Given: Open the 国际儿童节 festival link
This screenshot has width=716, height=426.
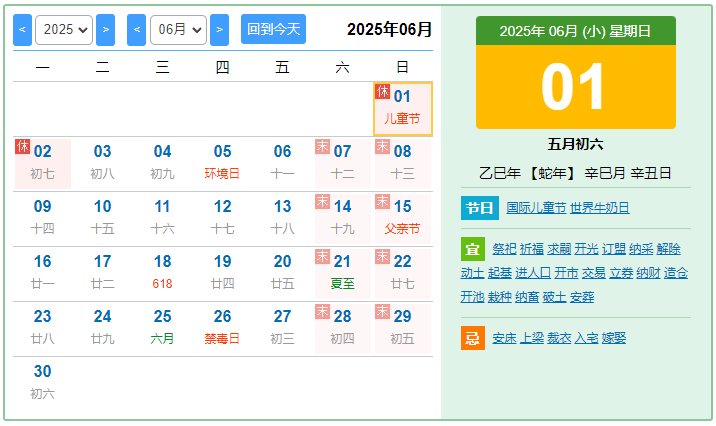Looking at the screenshot, I should pyautogui.click(x=536, y=208).
